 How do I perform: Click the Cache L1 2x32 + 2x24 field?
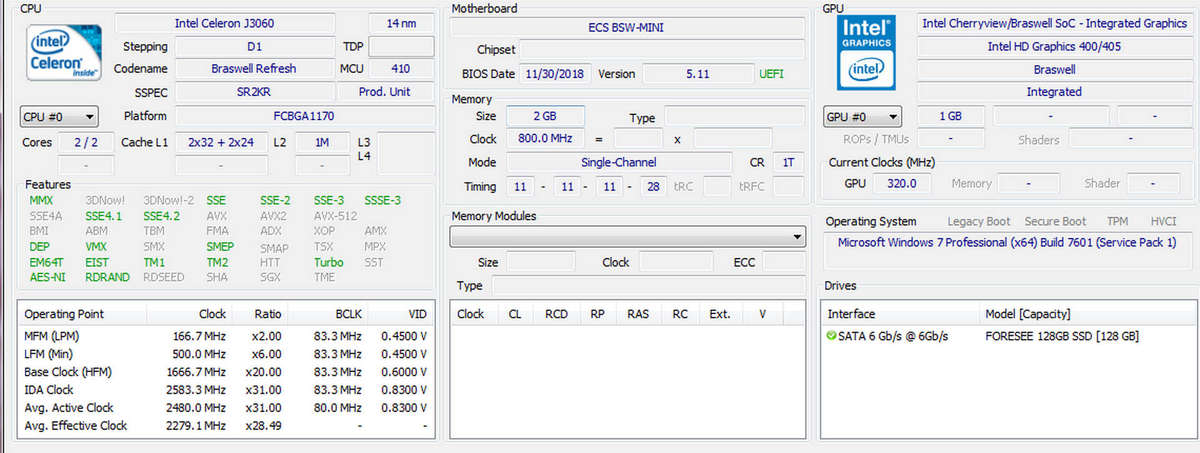coord(221,143)
